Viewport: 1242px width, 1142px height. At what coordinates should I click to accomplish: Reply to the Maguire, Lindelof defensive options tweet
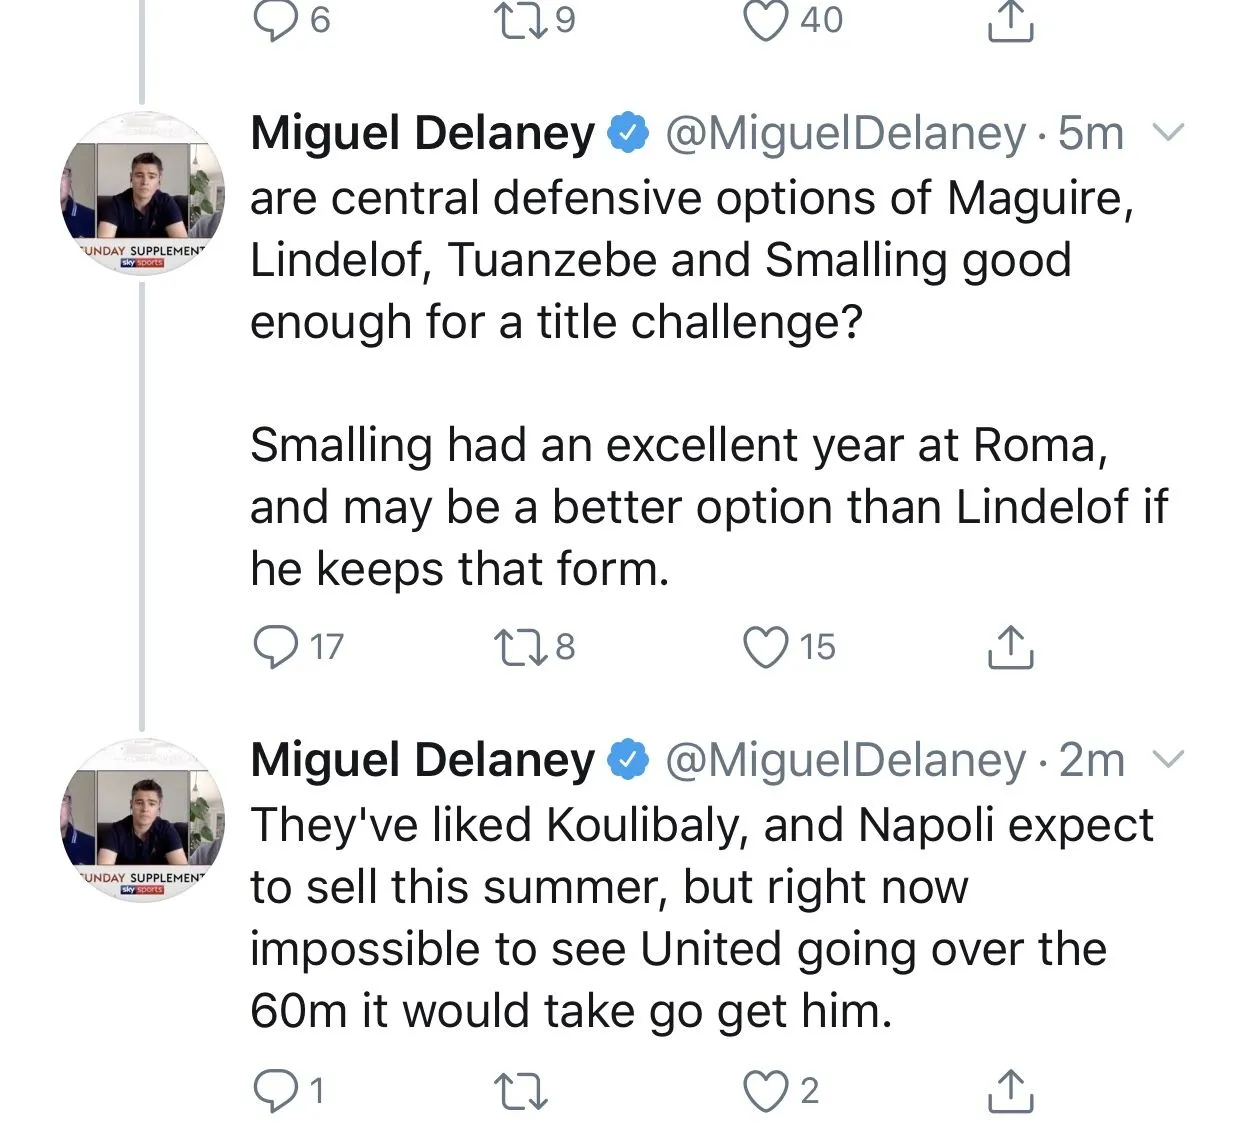click(x=274, y=646)
